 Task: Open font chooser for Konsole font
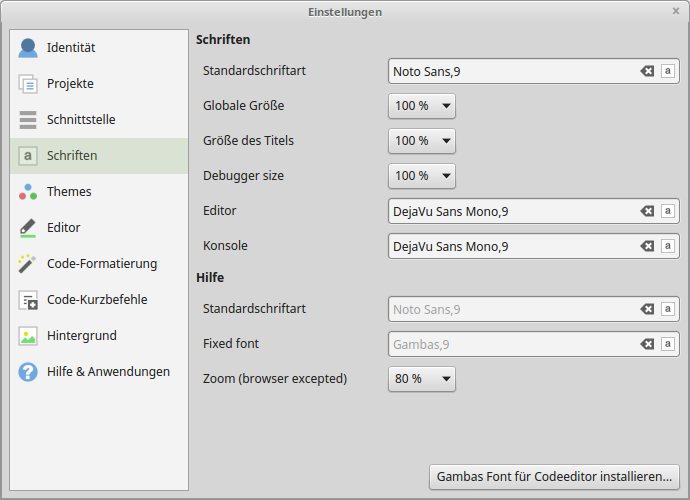click(x=668, y=246)
